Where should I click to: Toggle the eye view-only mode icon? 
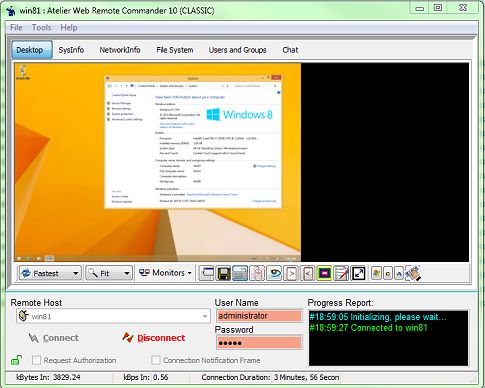[274, 273]
